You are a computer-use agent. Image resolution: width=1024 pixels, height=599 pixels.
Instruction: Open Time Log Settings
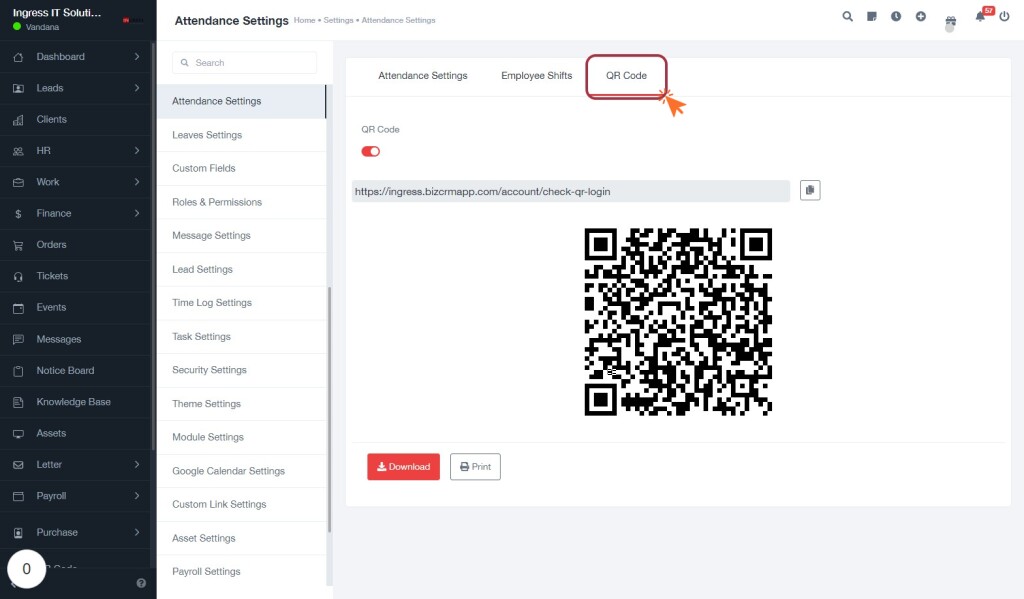[x=242, y=302]
